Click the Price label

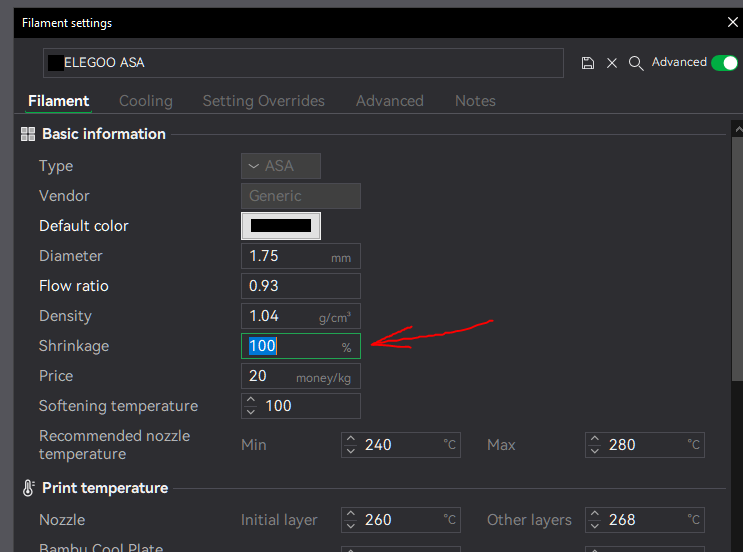(56, 376)
